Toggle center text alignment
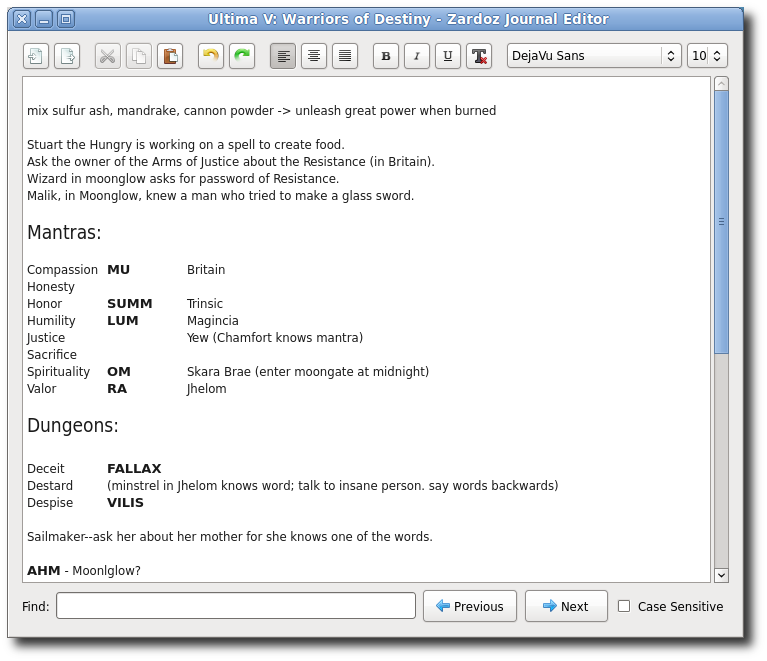The width and height of the screenshot is (767, 661). pos(314,56)
